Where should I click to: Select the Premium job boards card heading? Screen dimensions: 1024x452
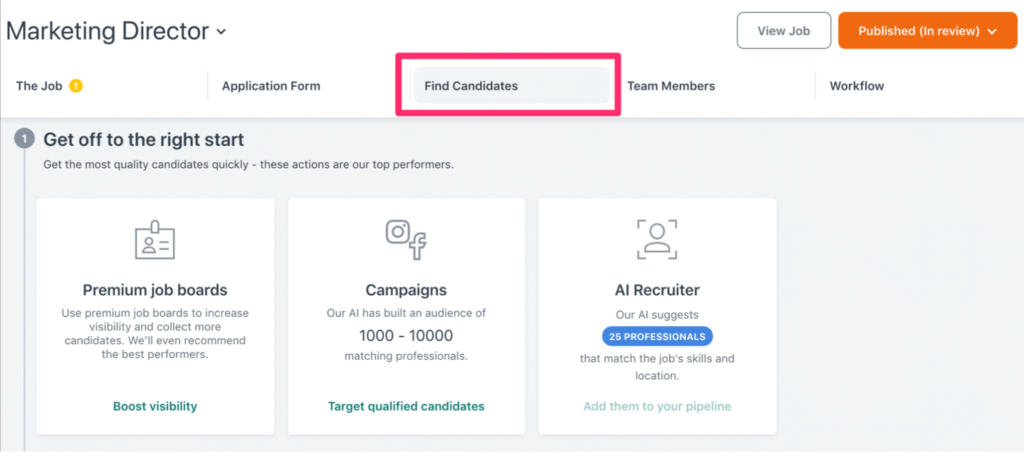pos(155,290)
